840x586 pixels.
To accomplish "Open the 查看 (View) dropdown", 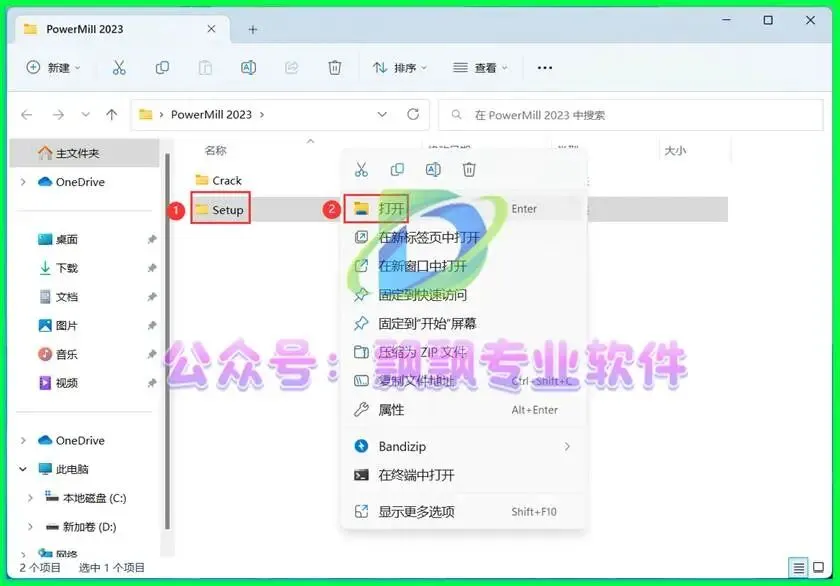I will pos(480,67).
